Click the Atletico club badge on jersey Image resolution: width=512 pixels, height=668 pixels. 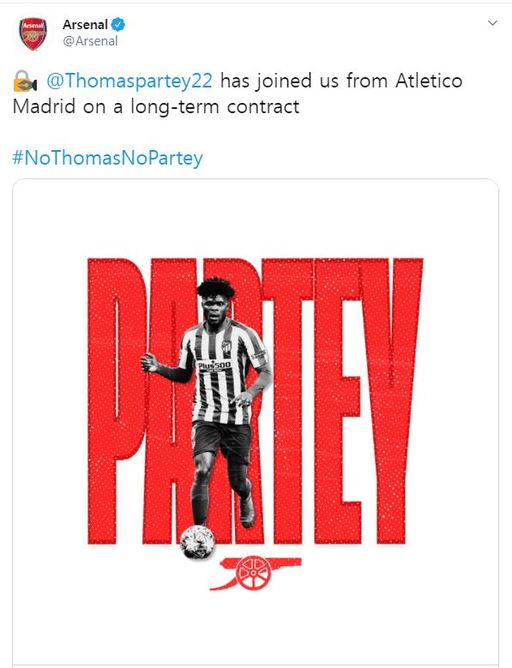226,348
